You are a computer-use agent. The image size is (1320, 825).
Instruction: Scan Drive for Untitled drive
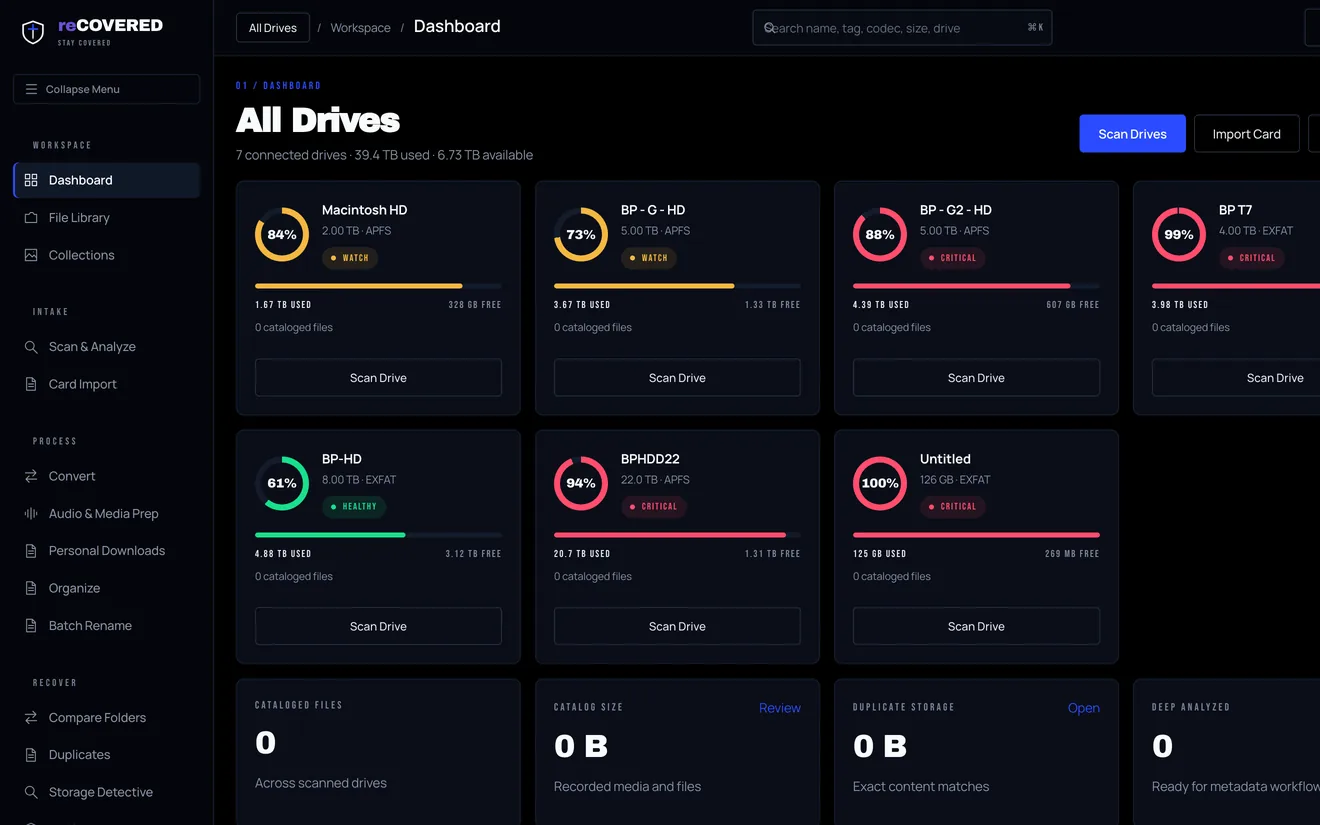click(976, 626)
